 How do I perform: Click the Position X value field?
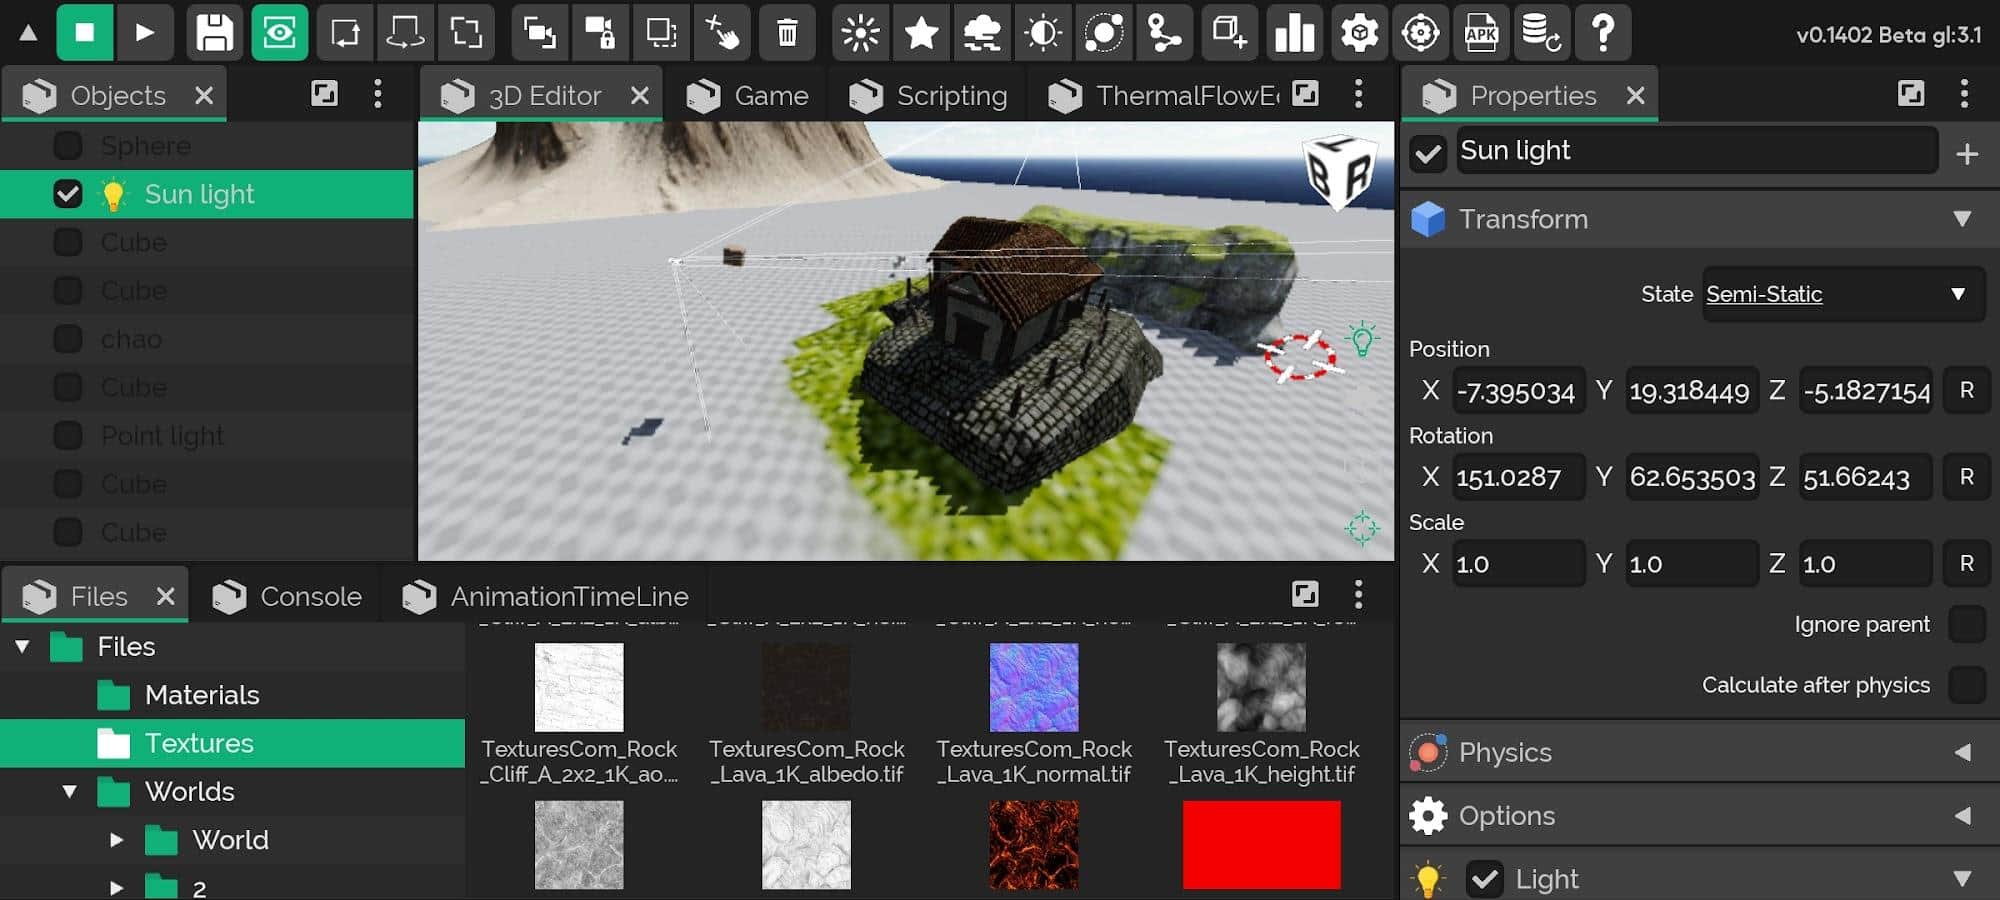(1517, 391)
